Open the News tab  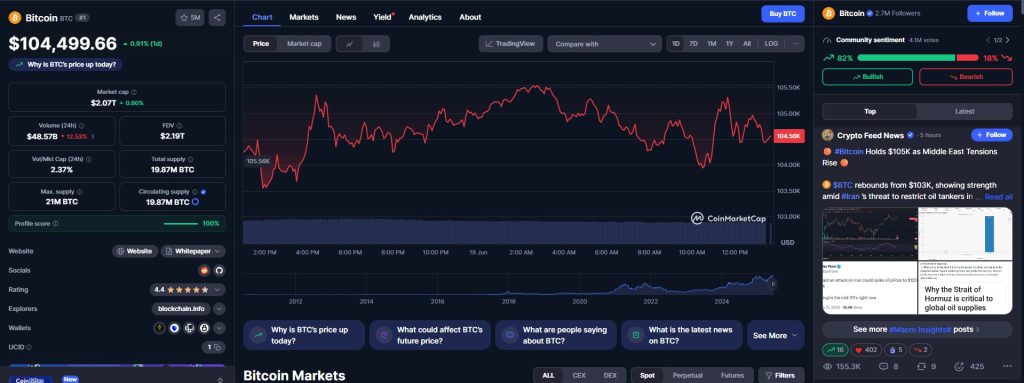pos(346,17)
